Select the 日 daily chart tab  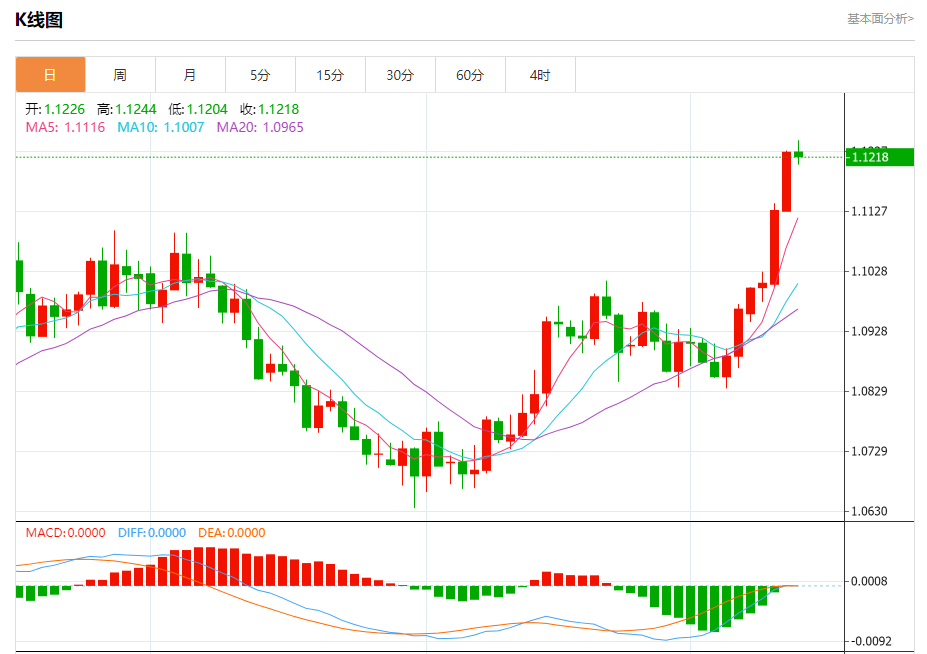(50, 75)
